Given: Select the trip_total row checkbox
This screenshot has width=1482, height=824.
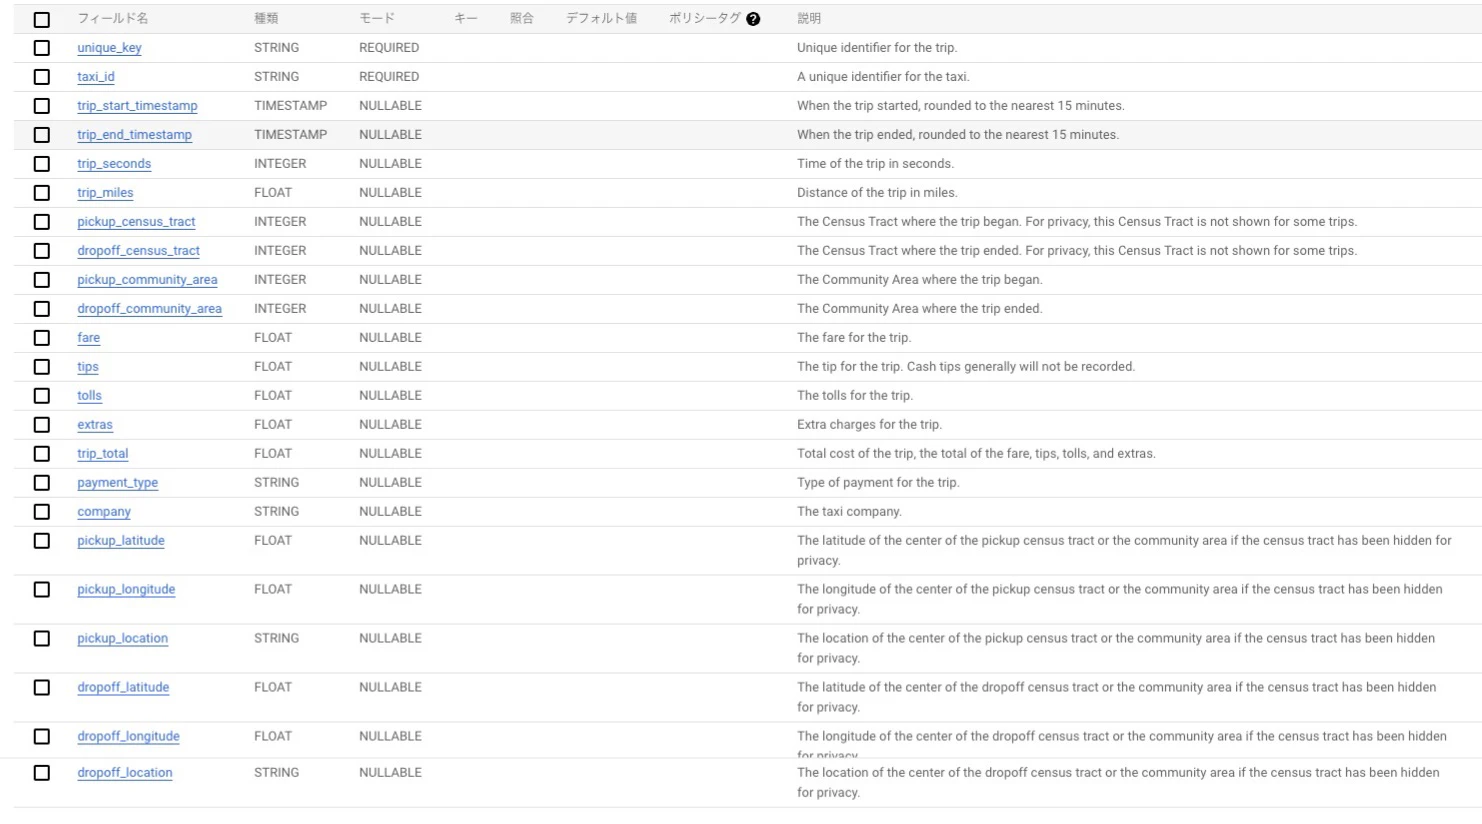Looking at the screenshot, I should 41,454.
